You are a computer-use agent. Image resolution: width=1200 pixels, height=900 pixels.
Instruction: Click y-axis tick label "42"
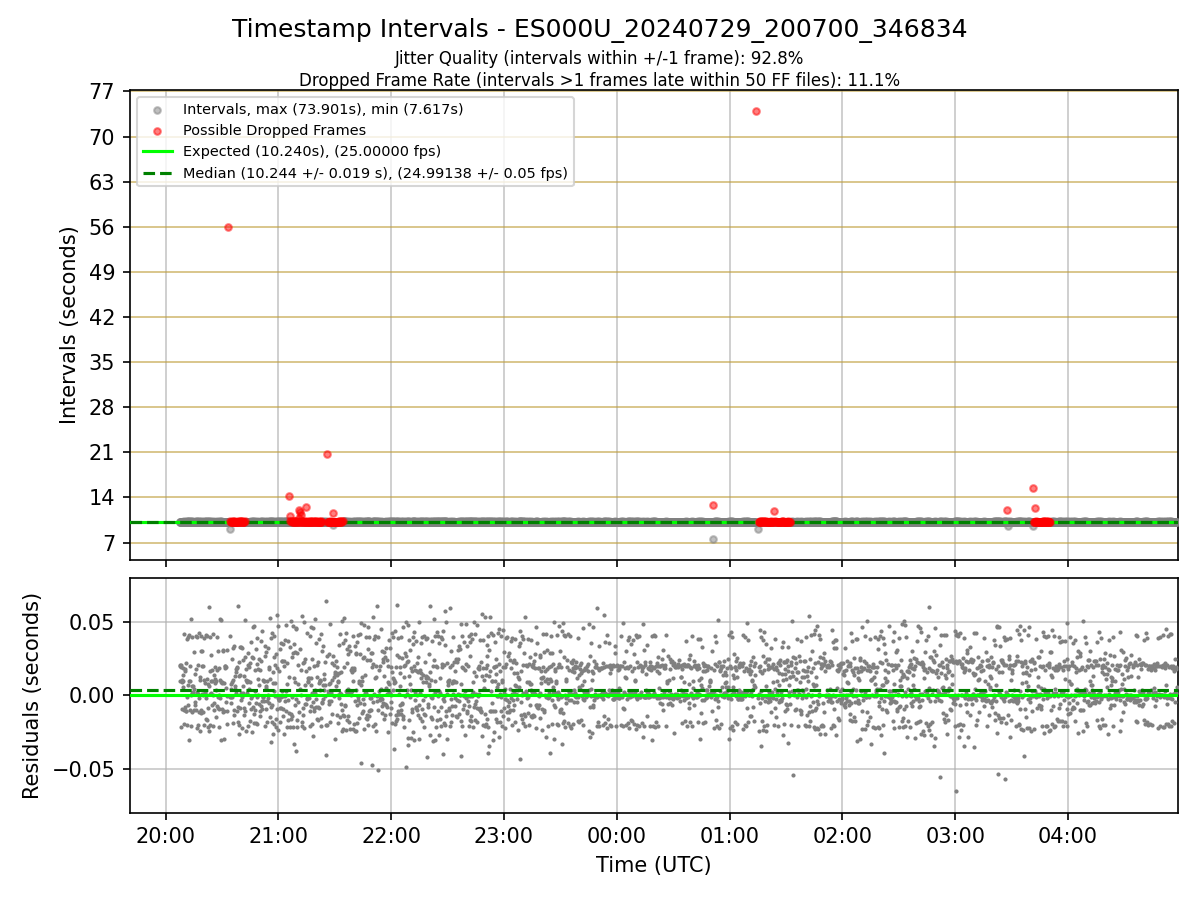[102, 317]
